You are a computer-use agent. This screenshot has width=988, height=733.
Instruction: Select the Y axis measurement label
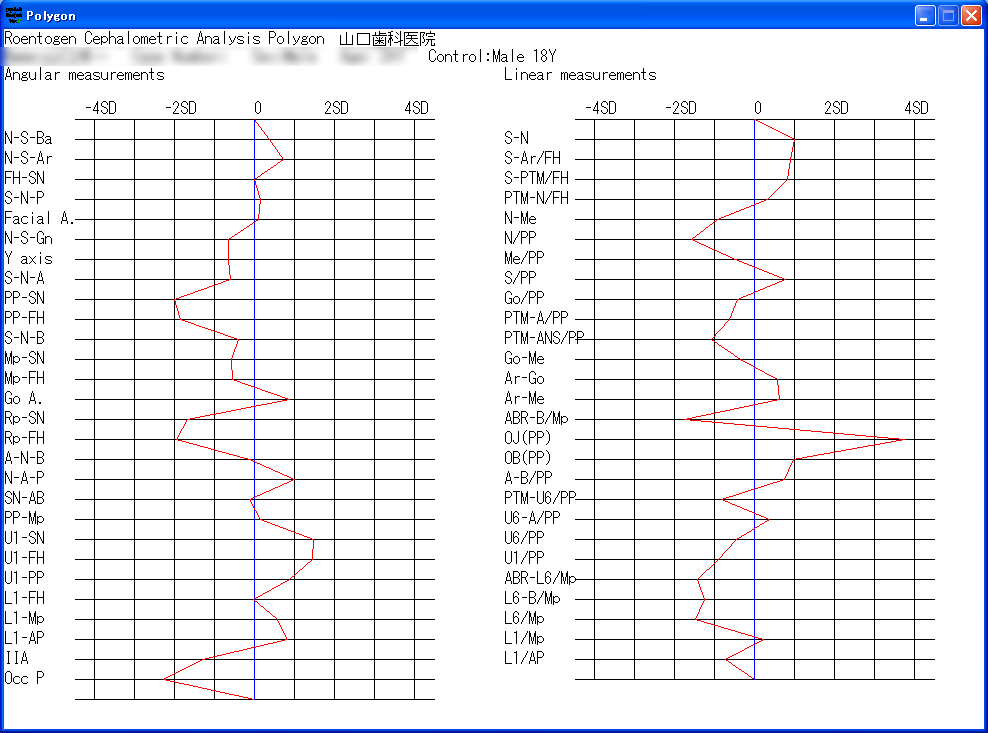pyautogui.click(x=28, y=258)
